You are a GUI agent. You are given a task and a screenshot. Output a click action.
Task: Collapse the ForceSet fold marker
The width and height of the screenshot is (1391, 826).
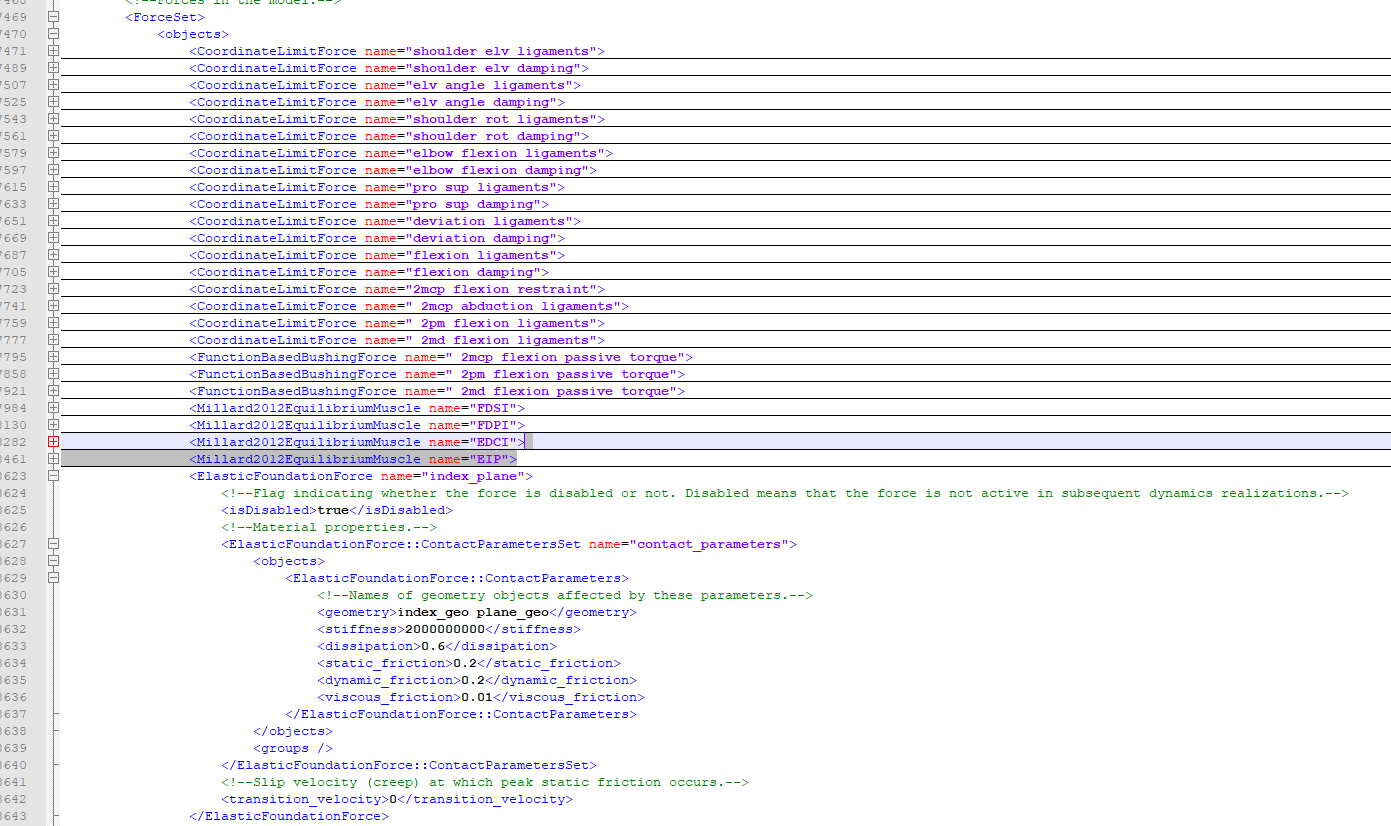tap(53, 17)
